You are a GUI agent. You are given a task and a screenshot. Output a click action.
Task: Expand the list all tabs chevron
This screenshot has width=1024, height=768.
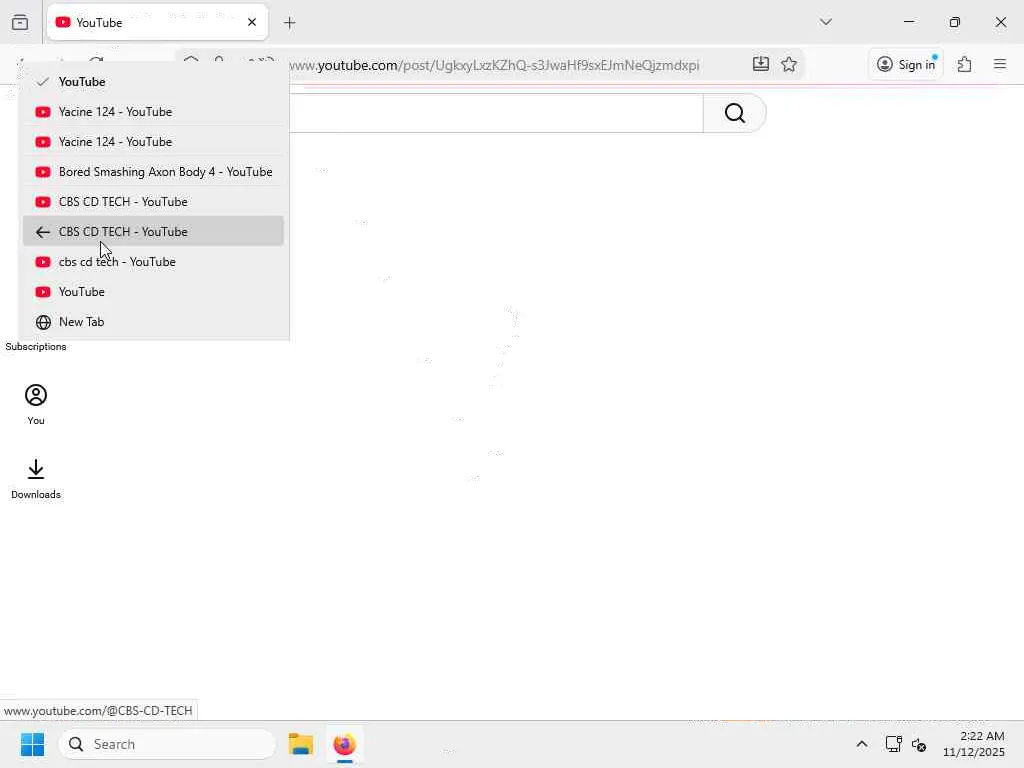point(825,22)
